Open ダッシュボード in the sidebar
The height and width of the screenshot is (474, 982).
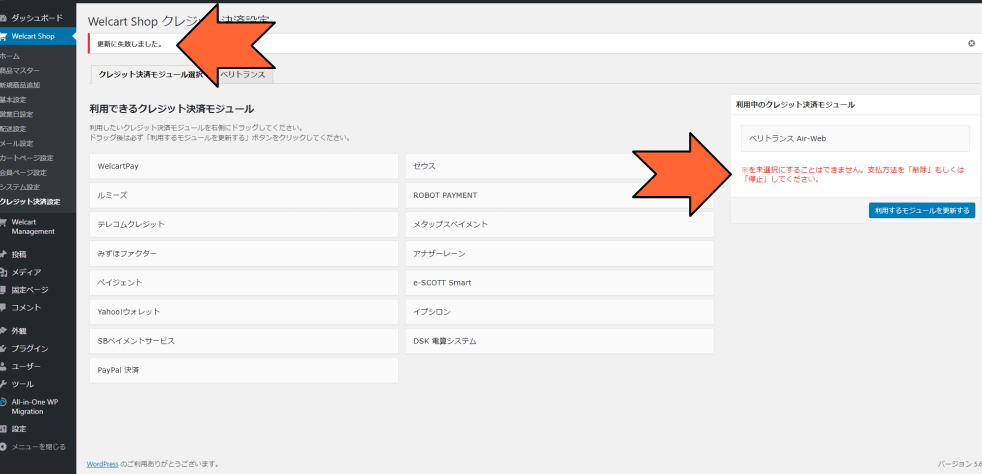click(37, 19)
